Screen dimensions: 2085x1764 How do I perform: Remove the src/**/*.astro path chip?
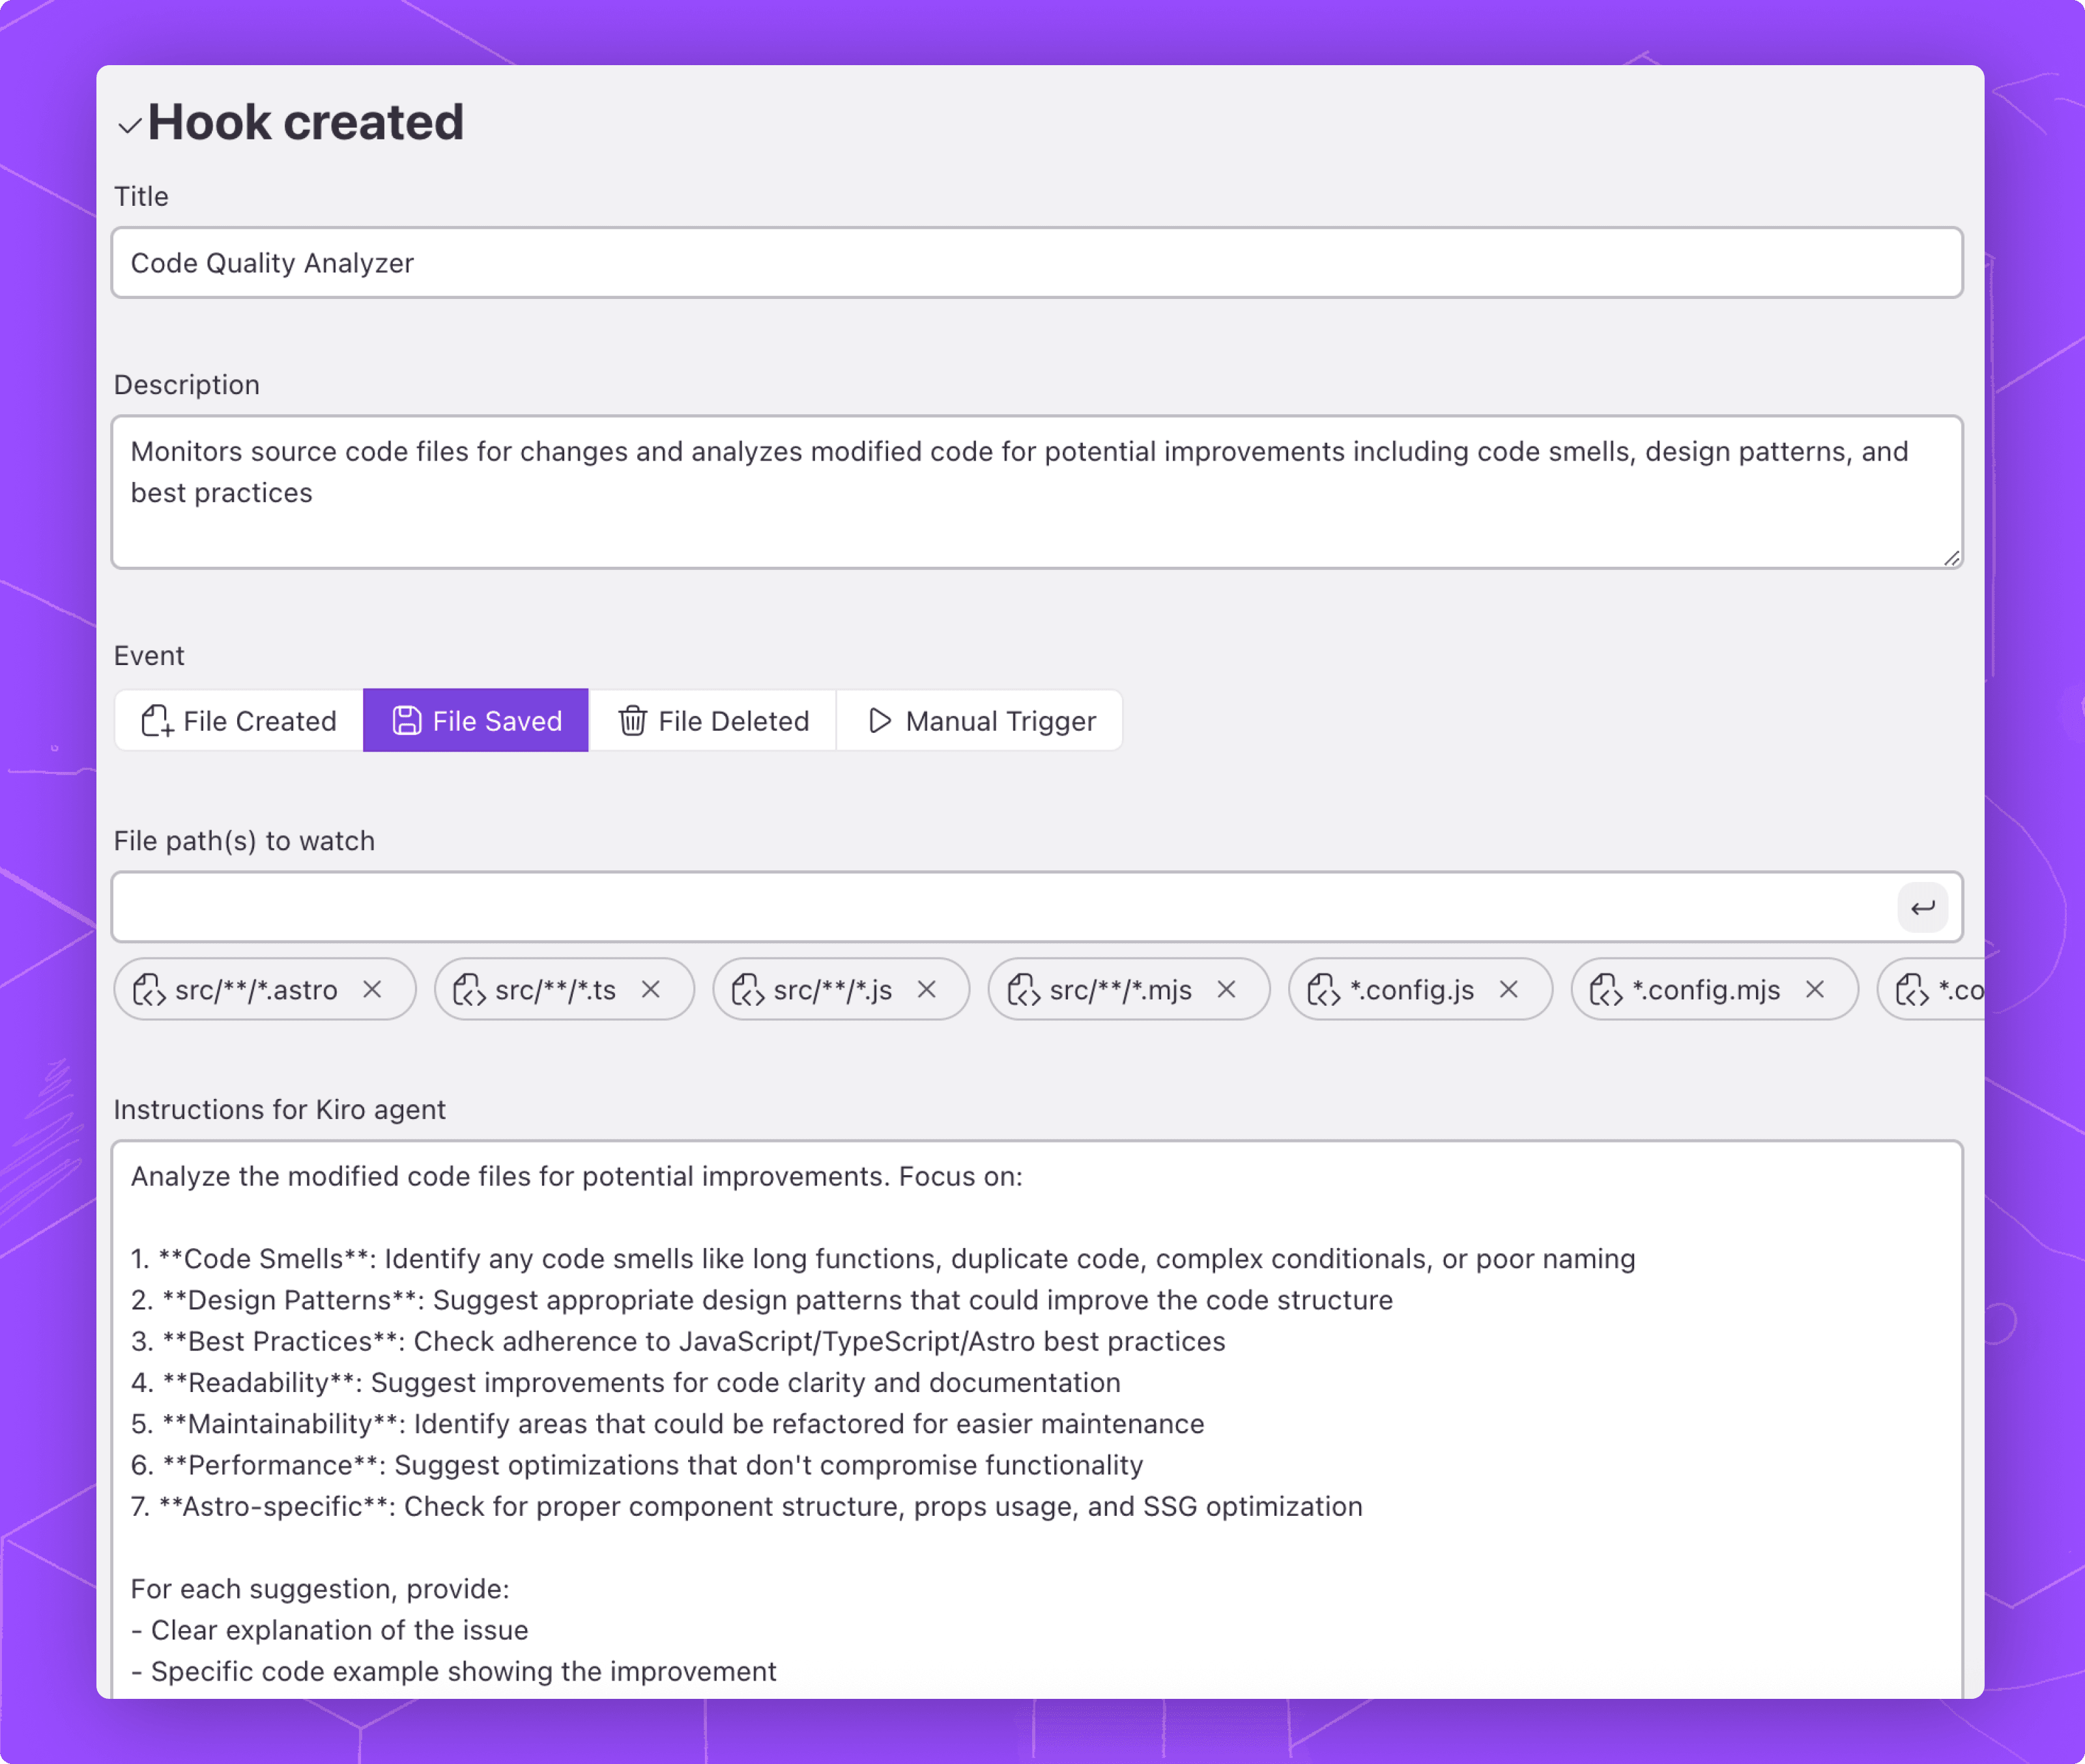[372, 990]
